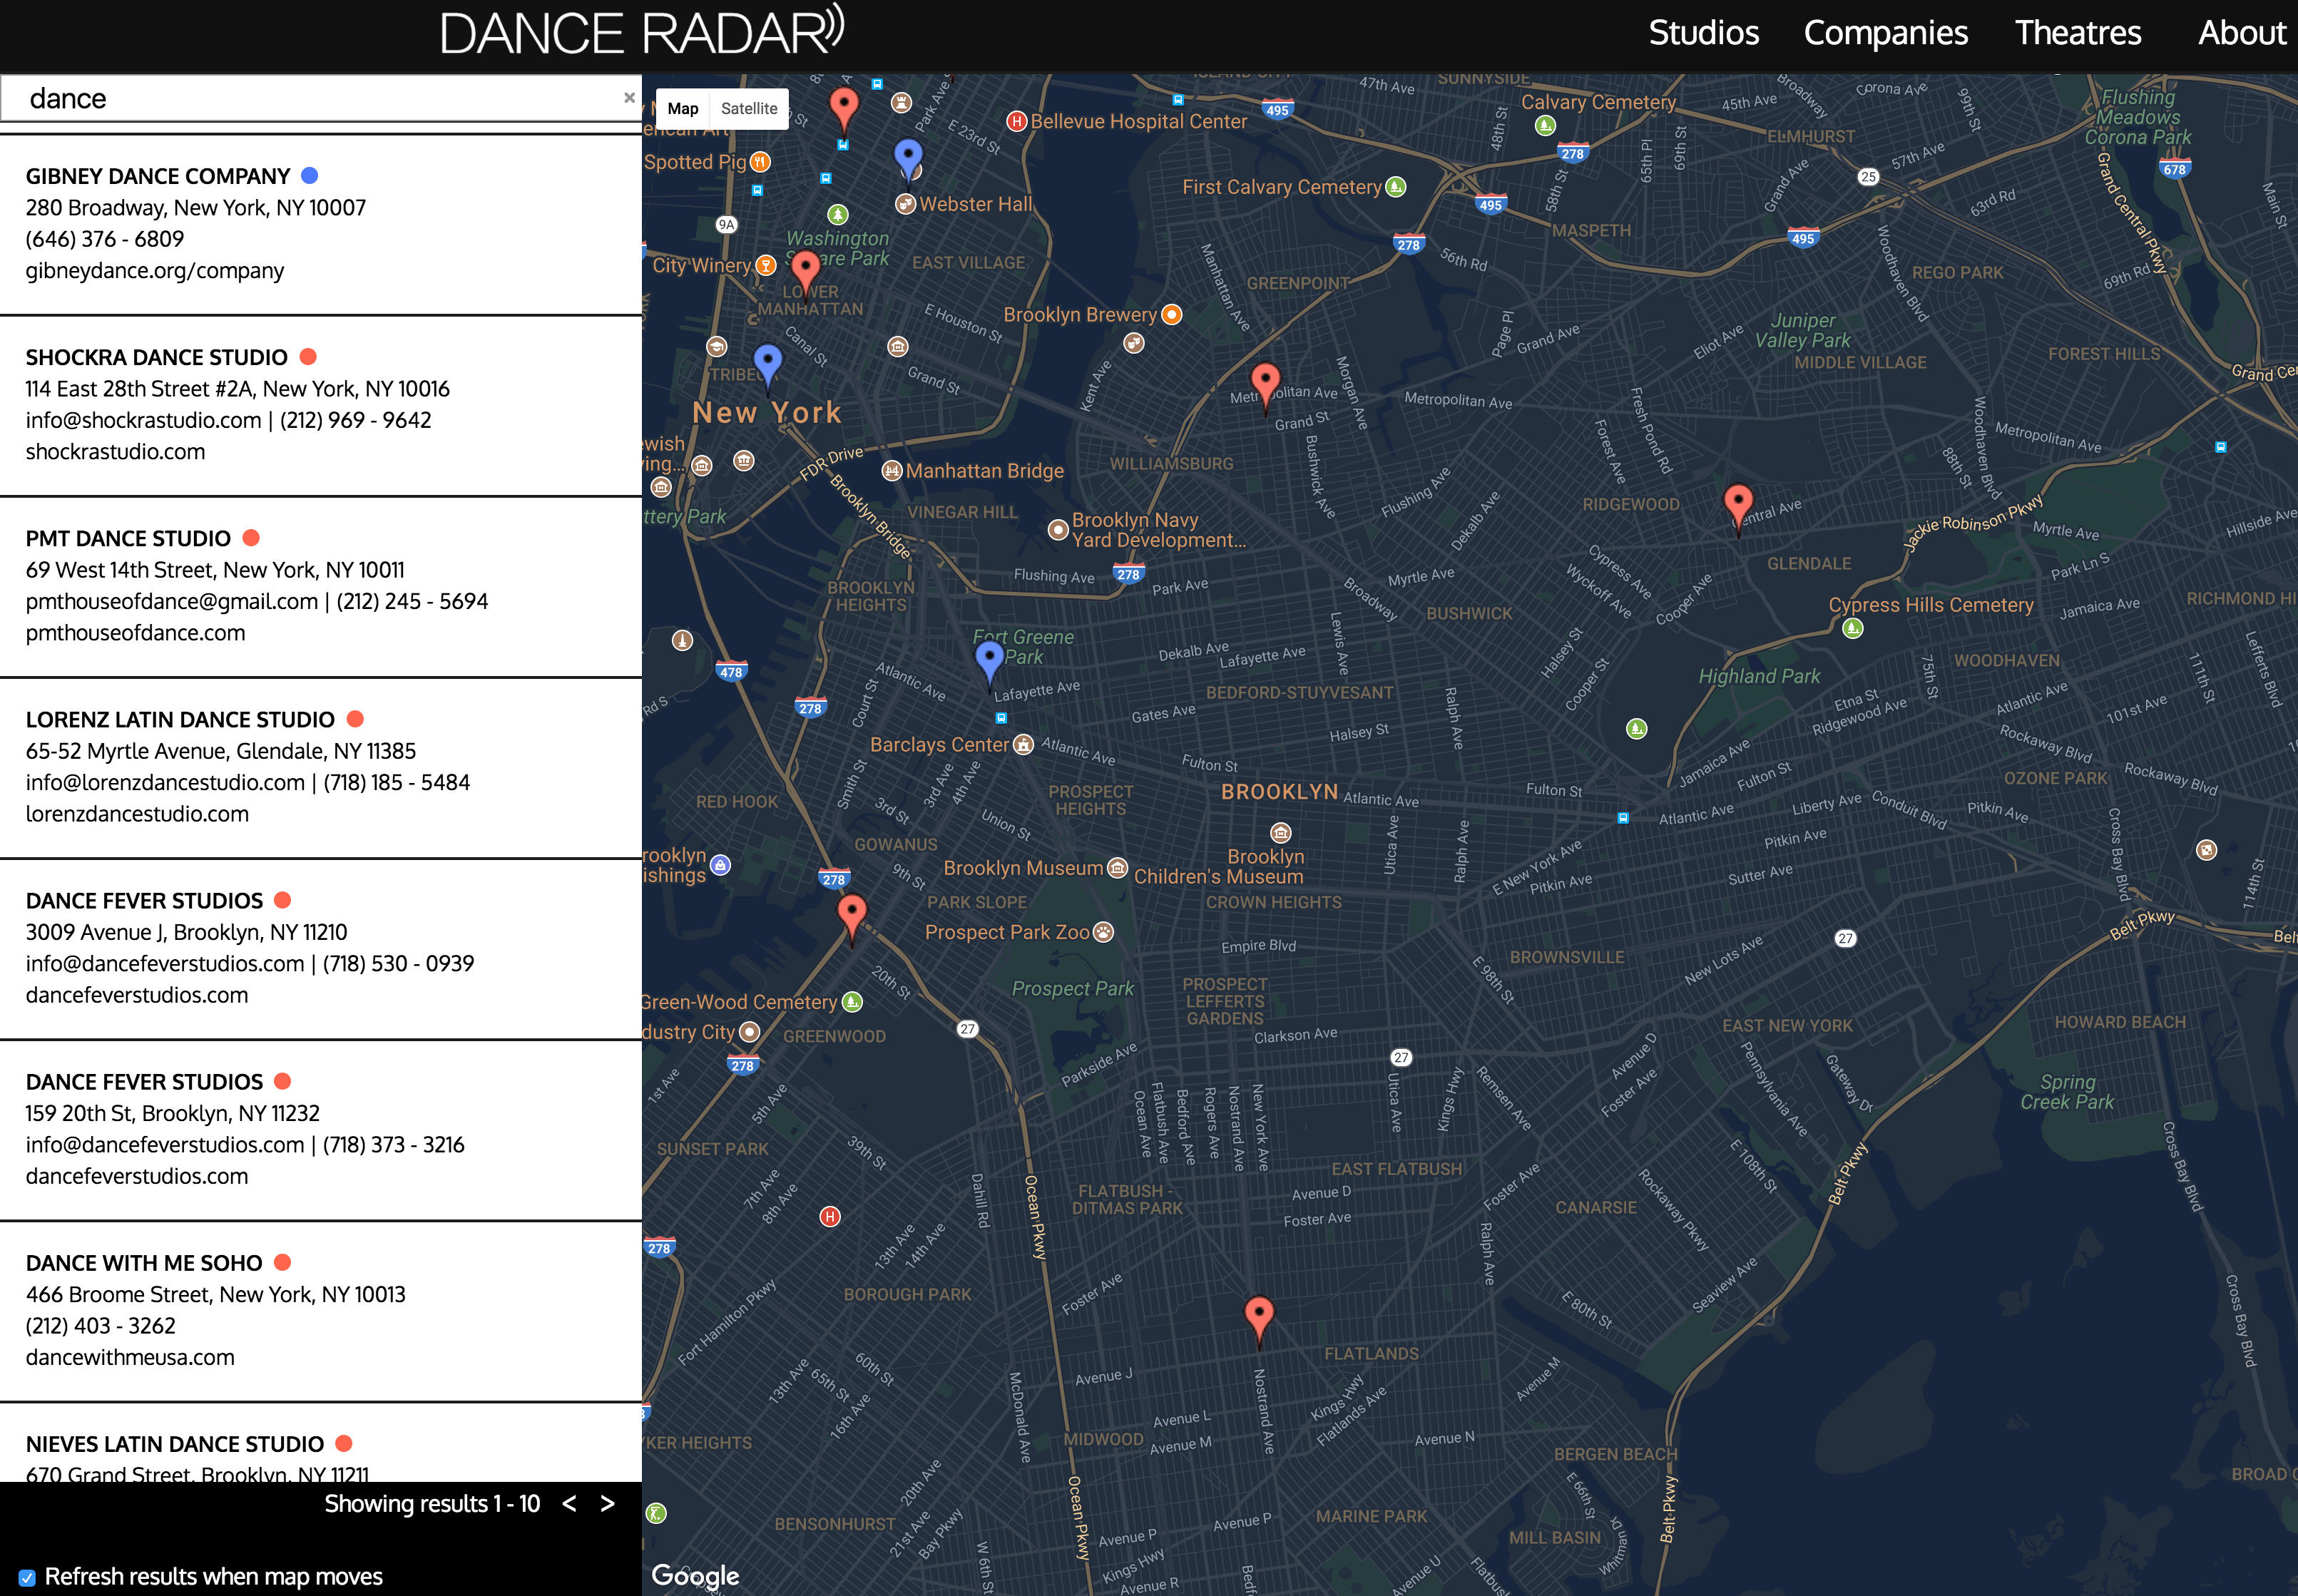2298x1596 pixels.
Task: Click the Bellevue Hospital Center map icon
Action: tap(1016, 122)
